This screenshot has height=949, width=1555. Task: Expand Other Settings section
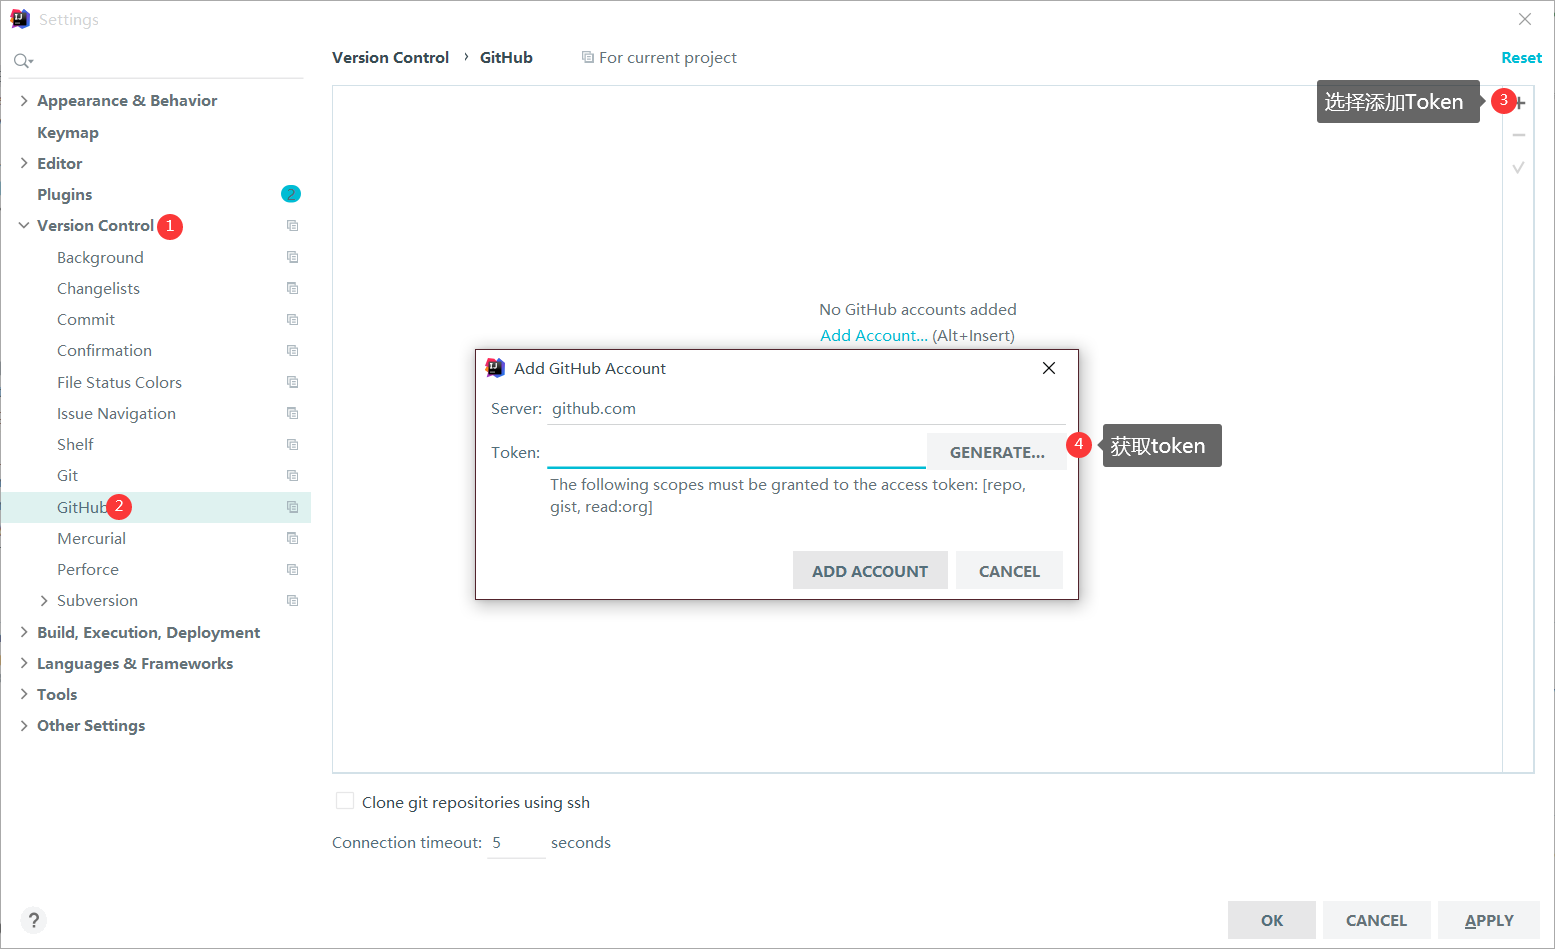24,726
